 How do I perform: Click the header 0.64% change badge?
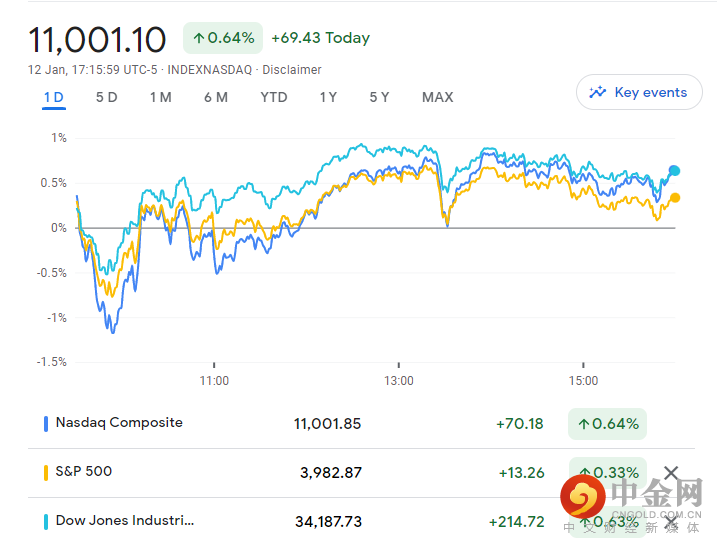(x=223, y=38)
